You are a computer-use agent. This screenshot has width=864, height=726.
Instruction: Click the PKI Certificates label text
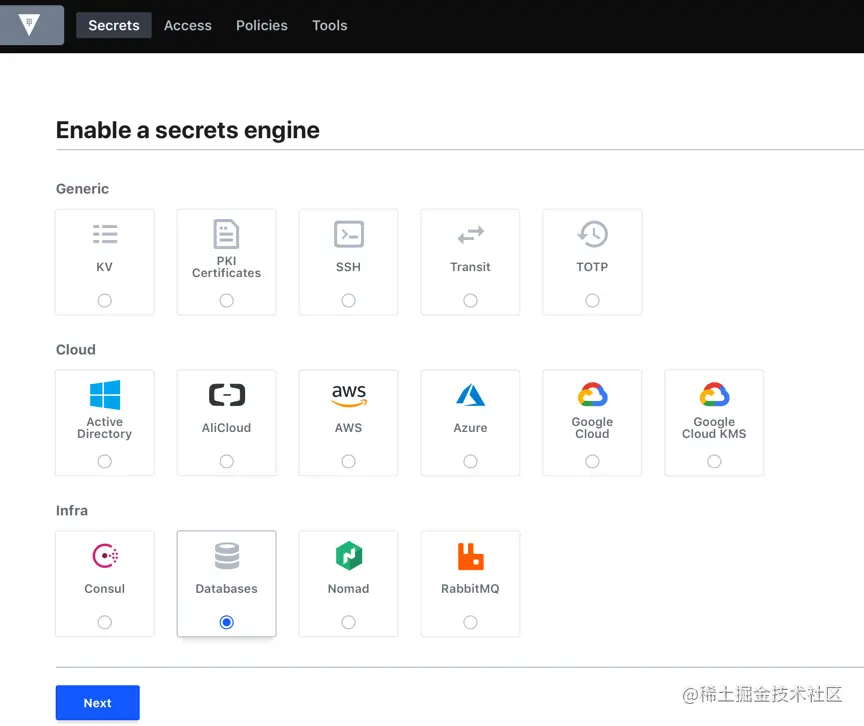[226, 267]
